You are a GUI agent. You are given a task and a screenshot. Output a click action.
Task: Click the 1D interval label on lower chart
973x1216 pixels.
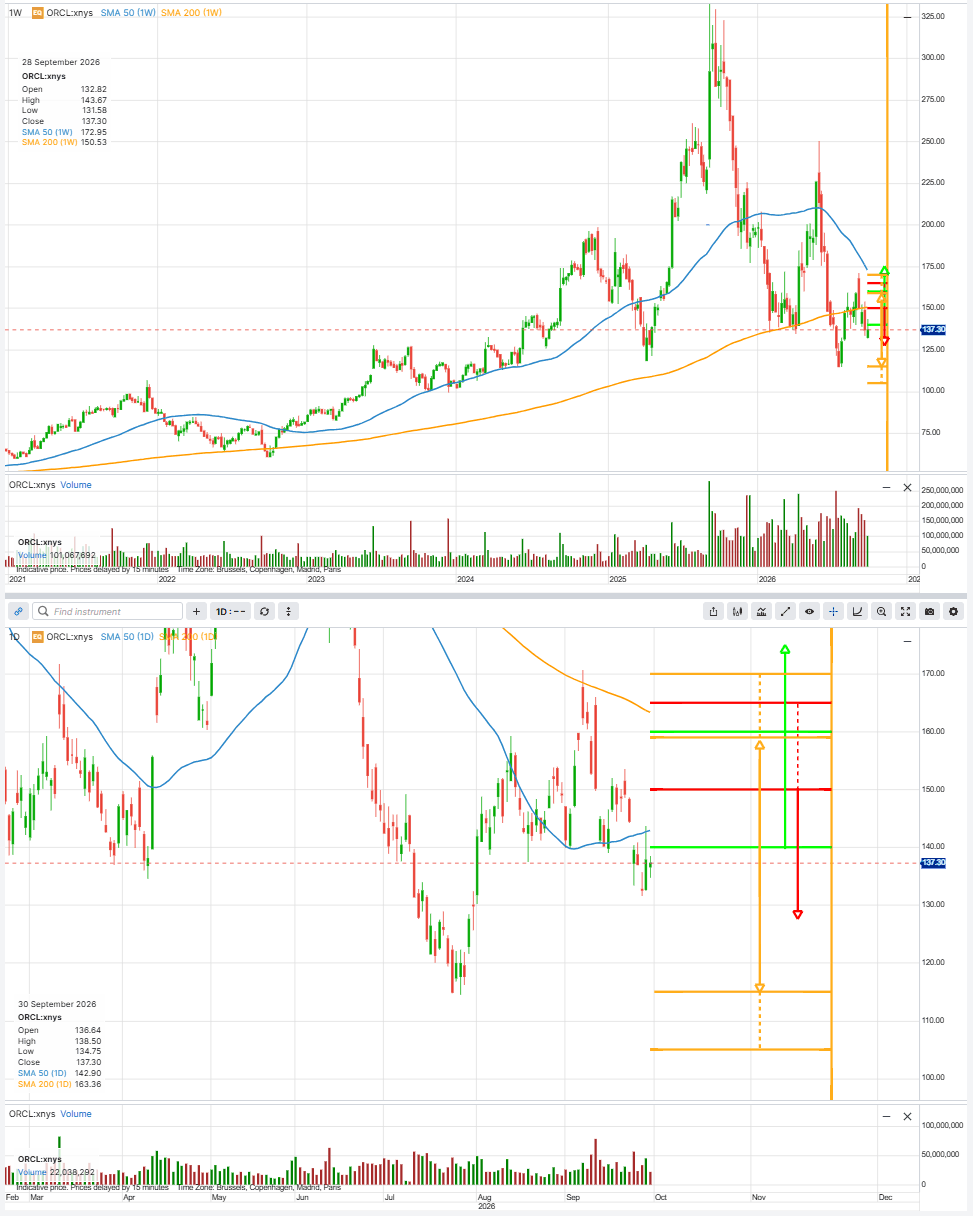(x=15, y=636)
